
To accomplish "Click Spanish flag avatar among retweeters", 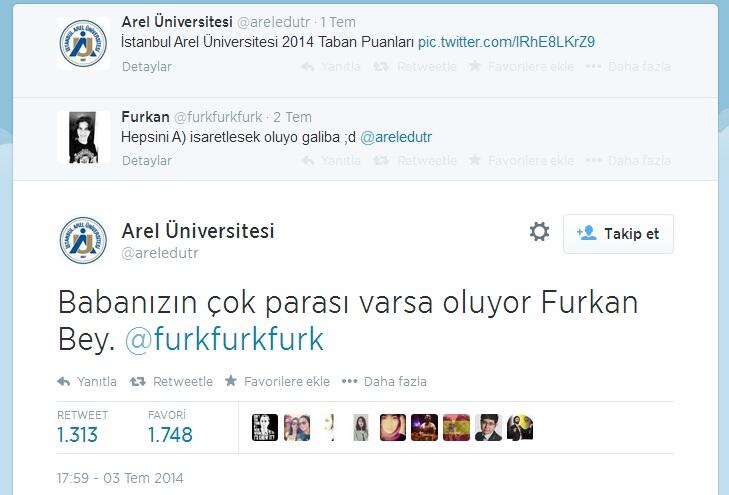I will (456, 427).
